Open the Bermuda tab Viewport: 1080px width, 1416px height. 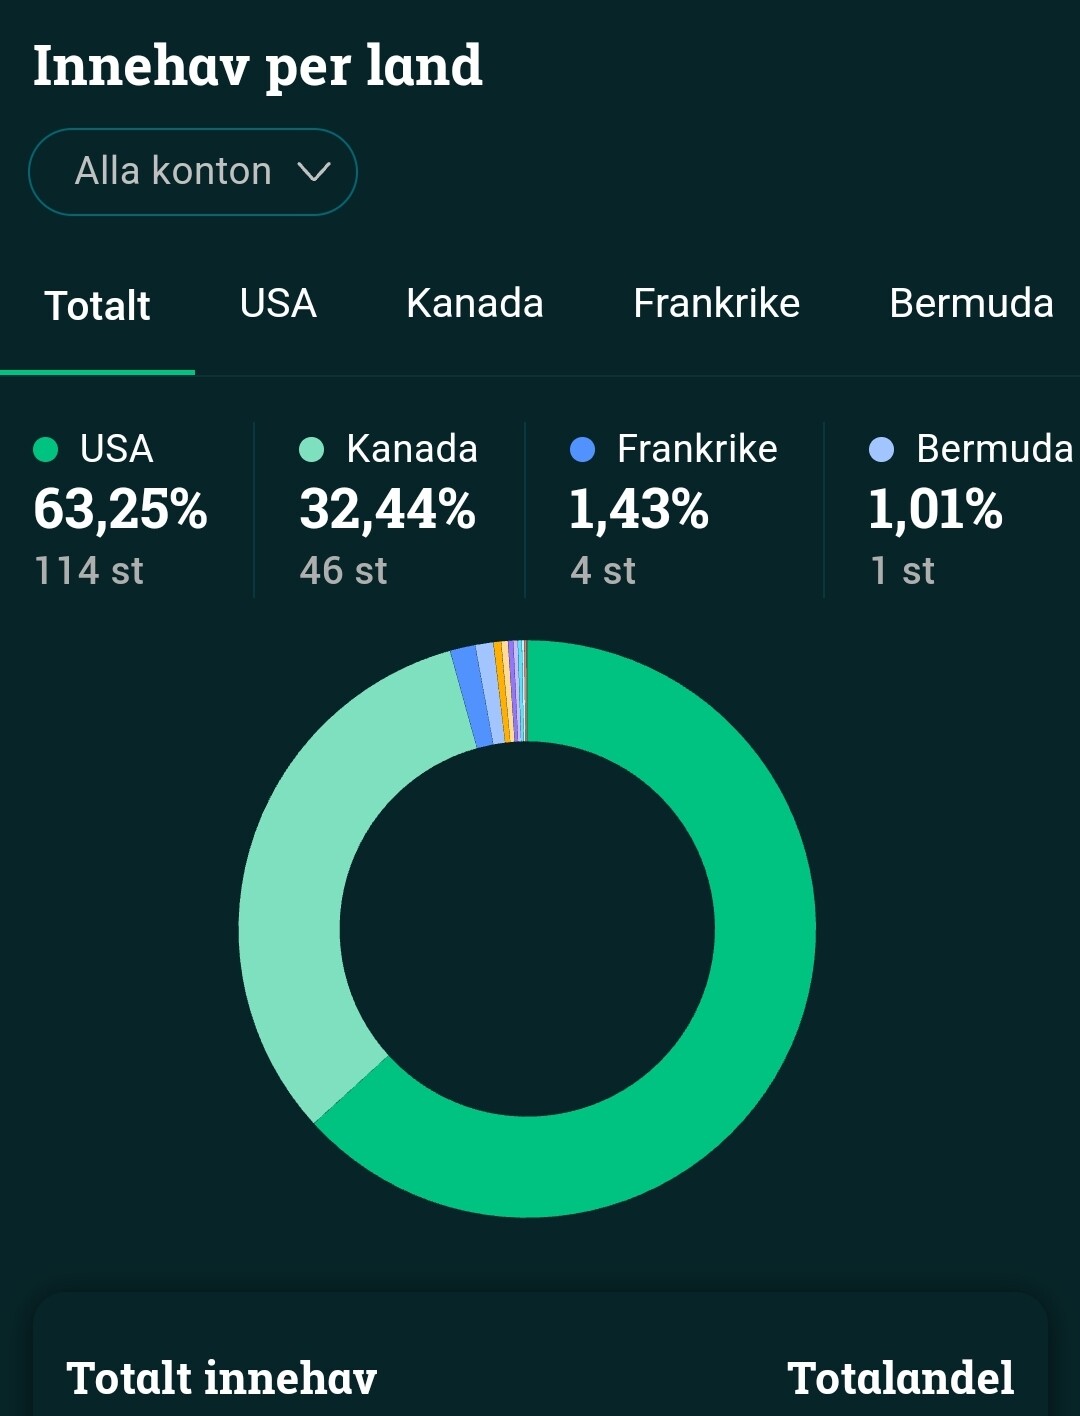point(971,303)
